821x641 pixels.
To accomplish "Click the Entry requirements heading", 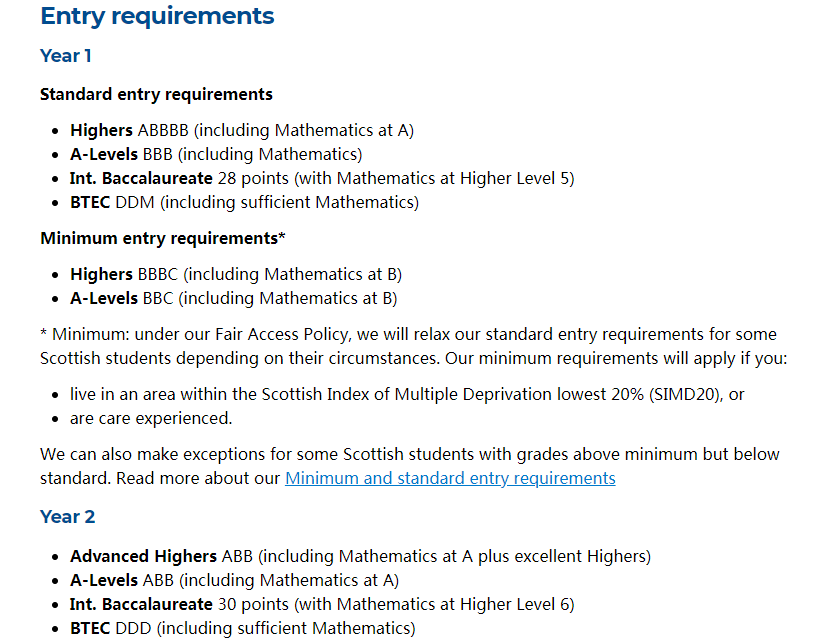I will coord(157,16).
